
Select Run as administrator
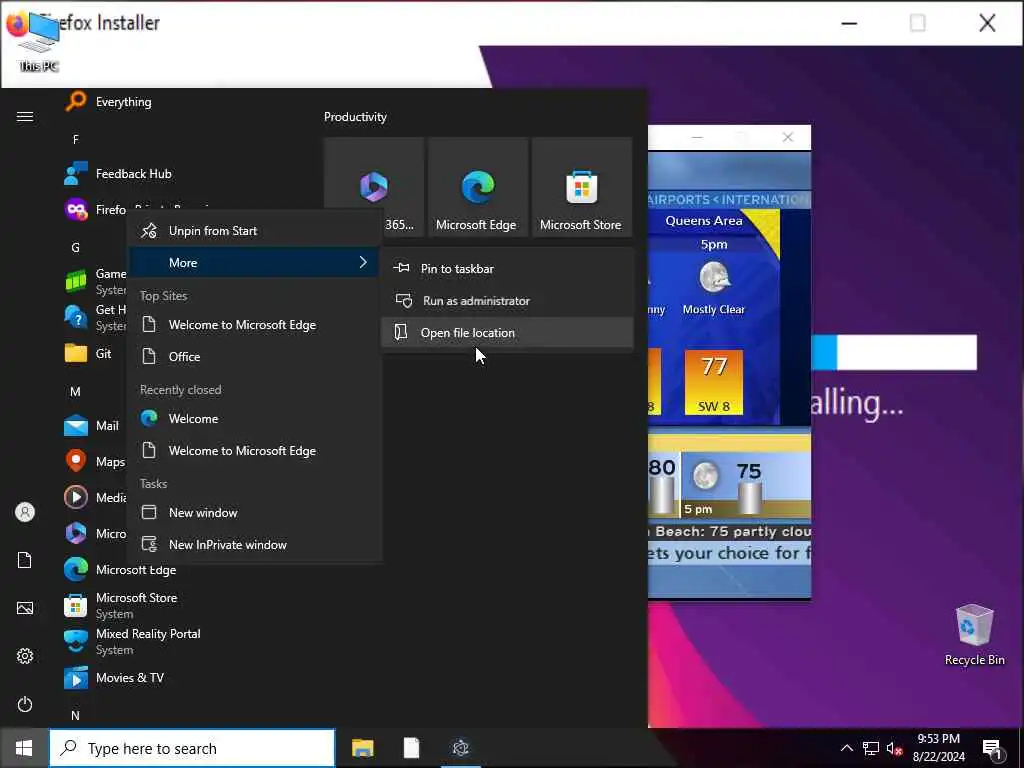click(507, 300)
